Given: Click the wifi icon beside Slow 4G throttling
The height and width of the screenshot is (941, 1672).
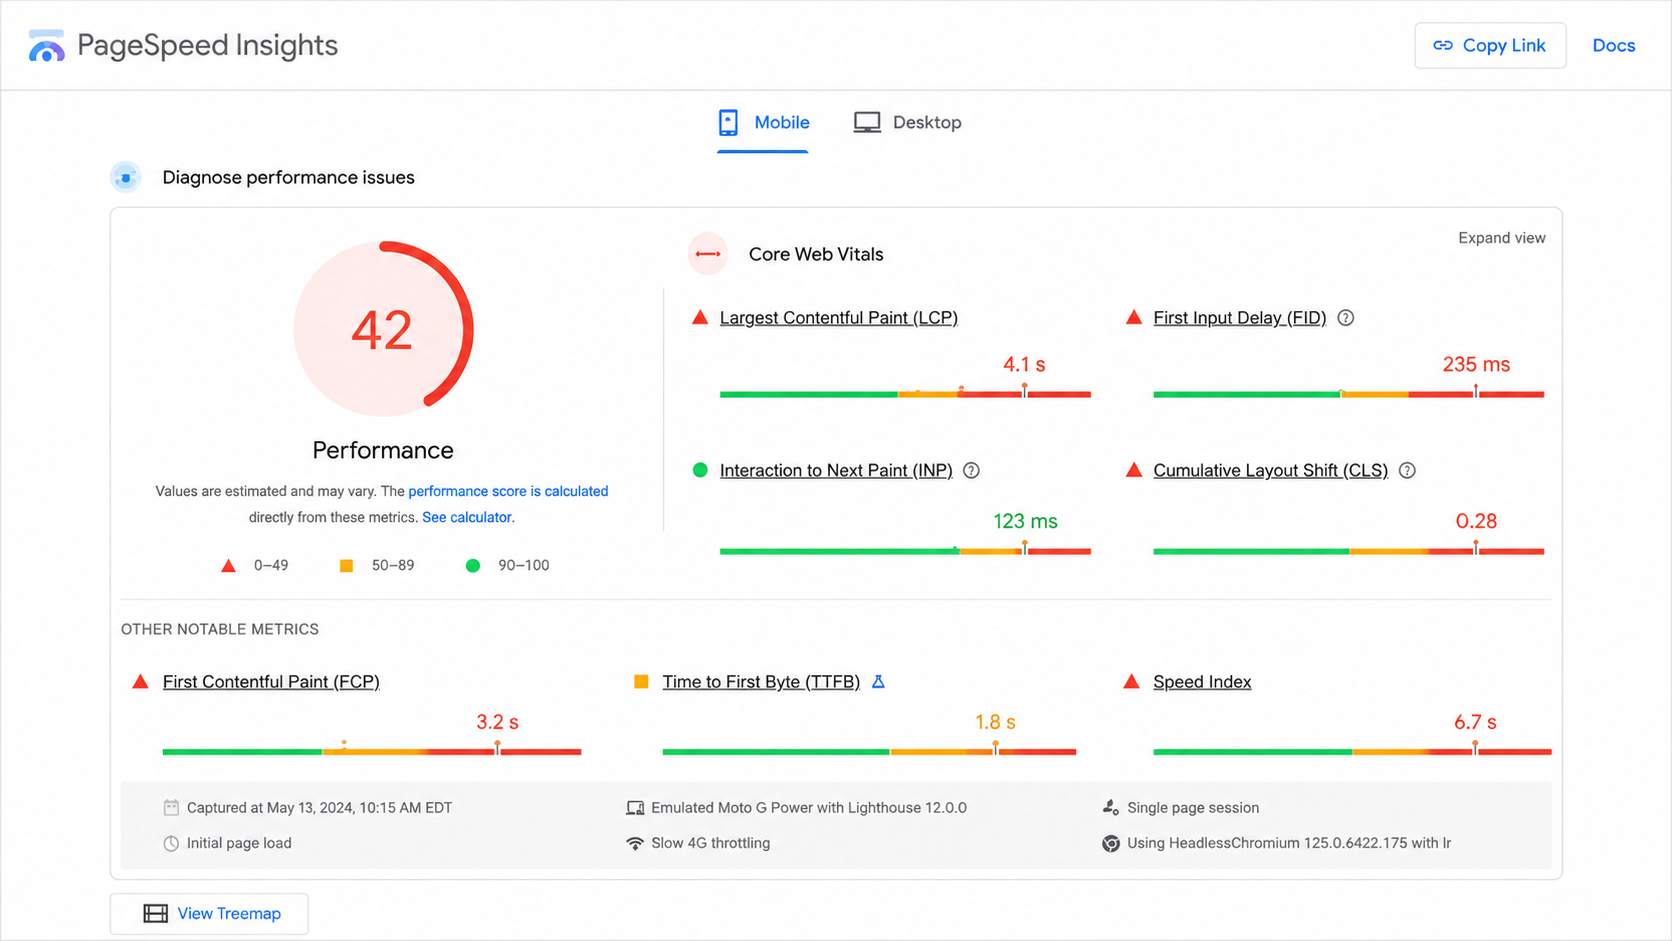Looking at the screenshot, I should 635,843.
